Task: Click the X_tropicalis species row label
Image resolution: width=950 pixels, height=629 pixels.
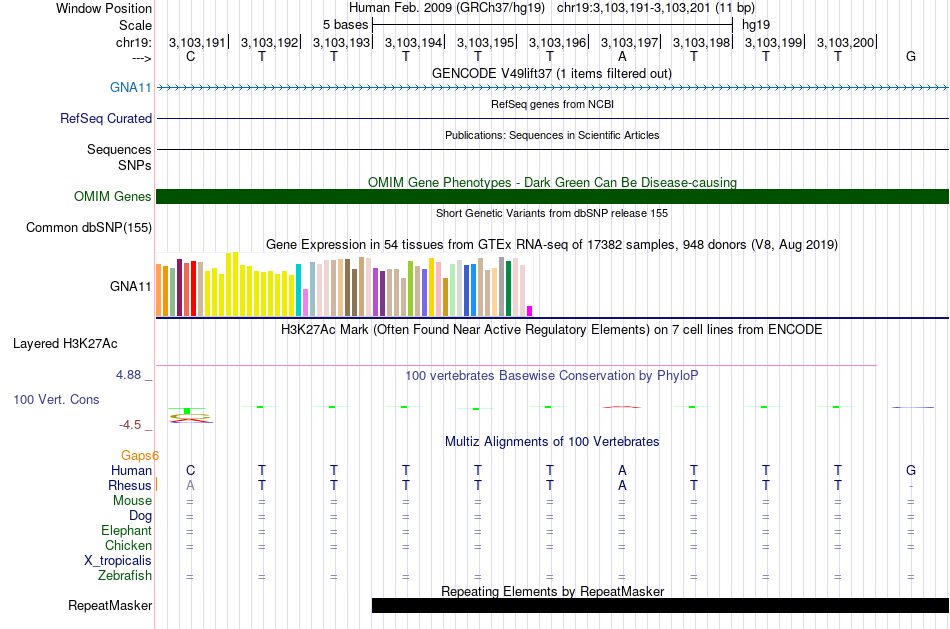Action: [118, 561]
